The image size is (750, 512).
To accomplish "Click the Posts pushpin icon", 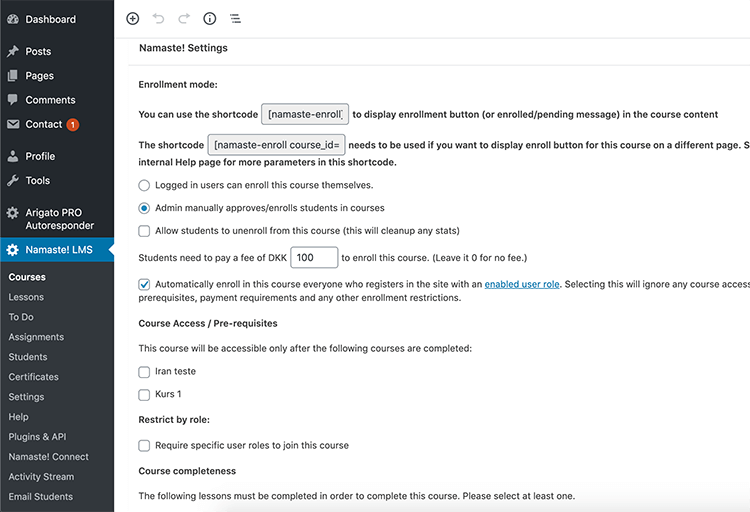I will pyautogui.click(x=13, y=51).
